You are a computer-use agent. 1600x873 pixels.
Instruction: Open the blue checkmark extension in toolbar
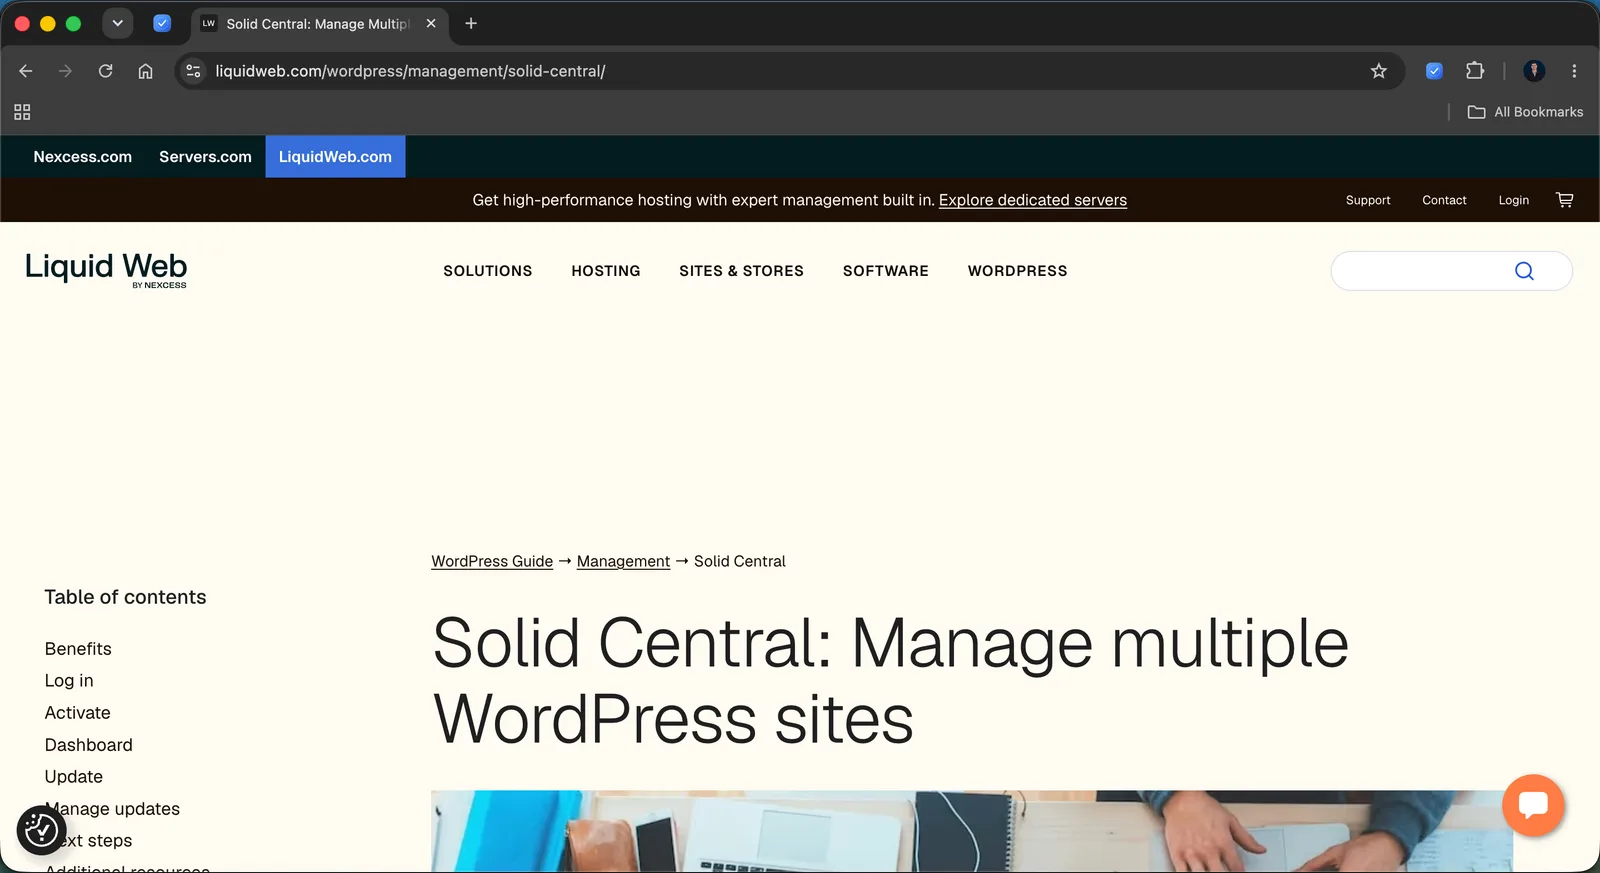click(1434, 71)
